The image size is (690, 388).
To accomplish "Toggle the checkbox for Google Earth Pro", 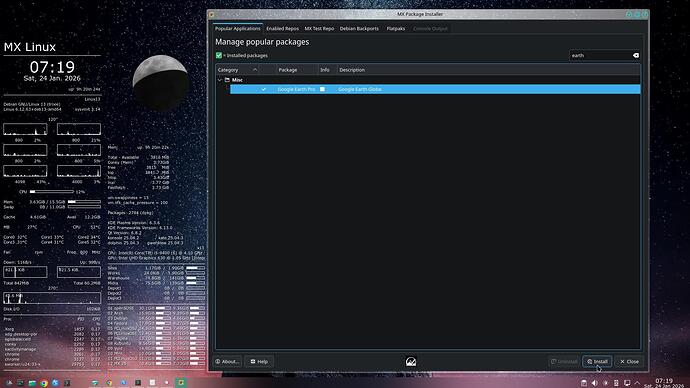I will click(264, 89).
